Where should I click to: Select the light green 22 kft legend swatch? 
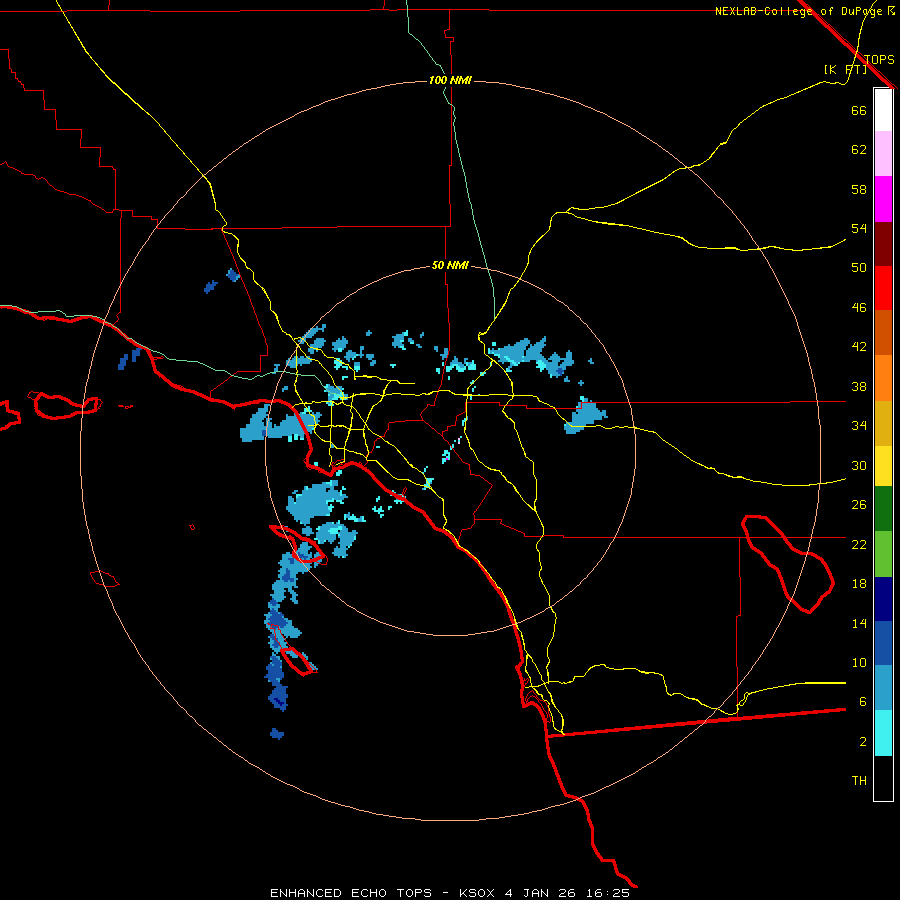(x=883, y=554)
